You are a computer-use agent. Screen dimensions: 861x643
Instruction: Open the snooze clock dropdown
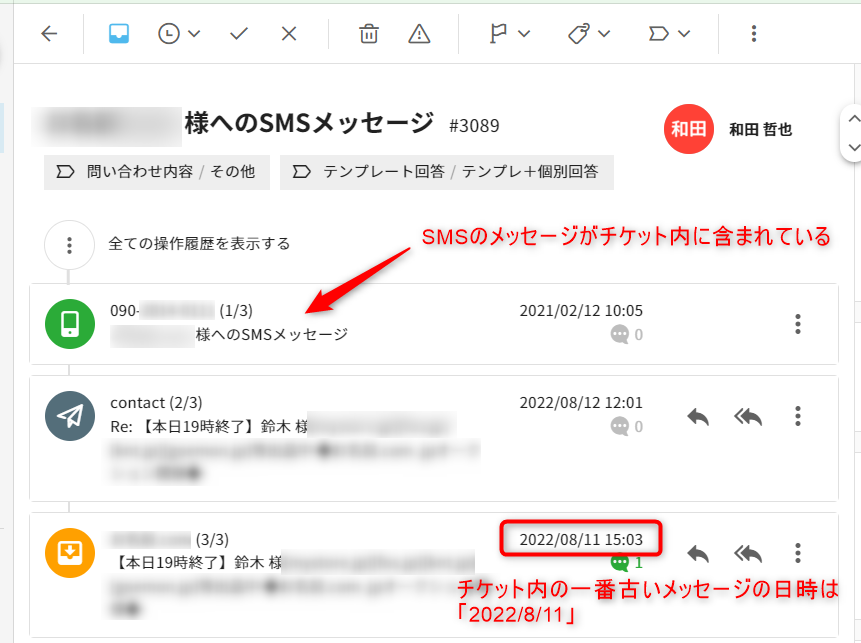(179, 33)
